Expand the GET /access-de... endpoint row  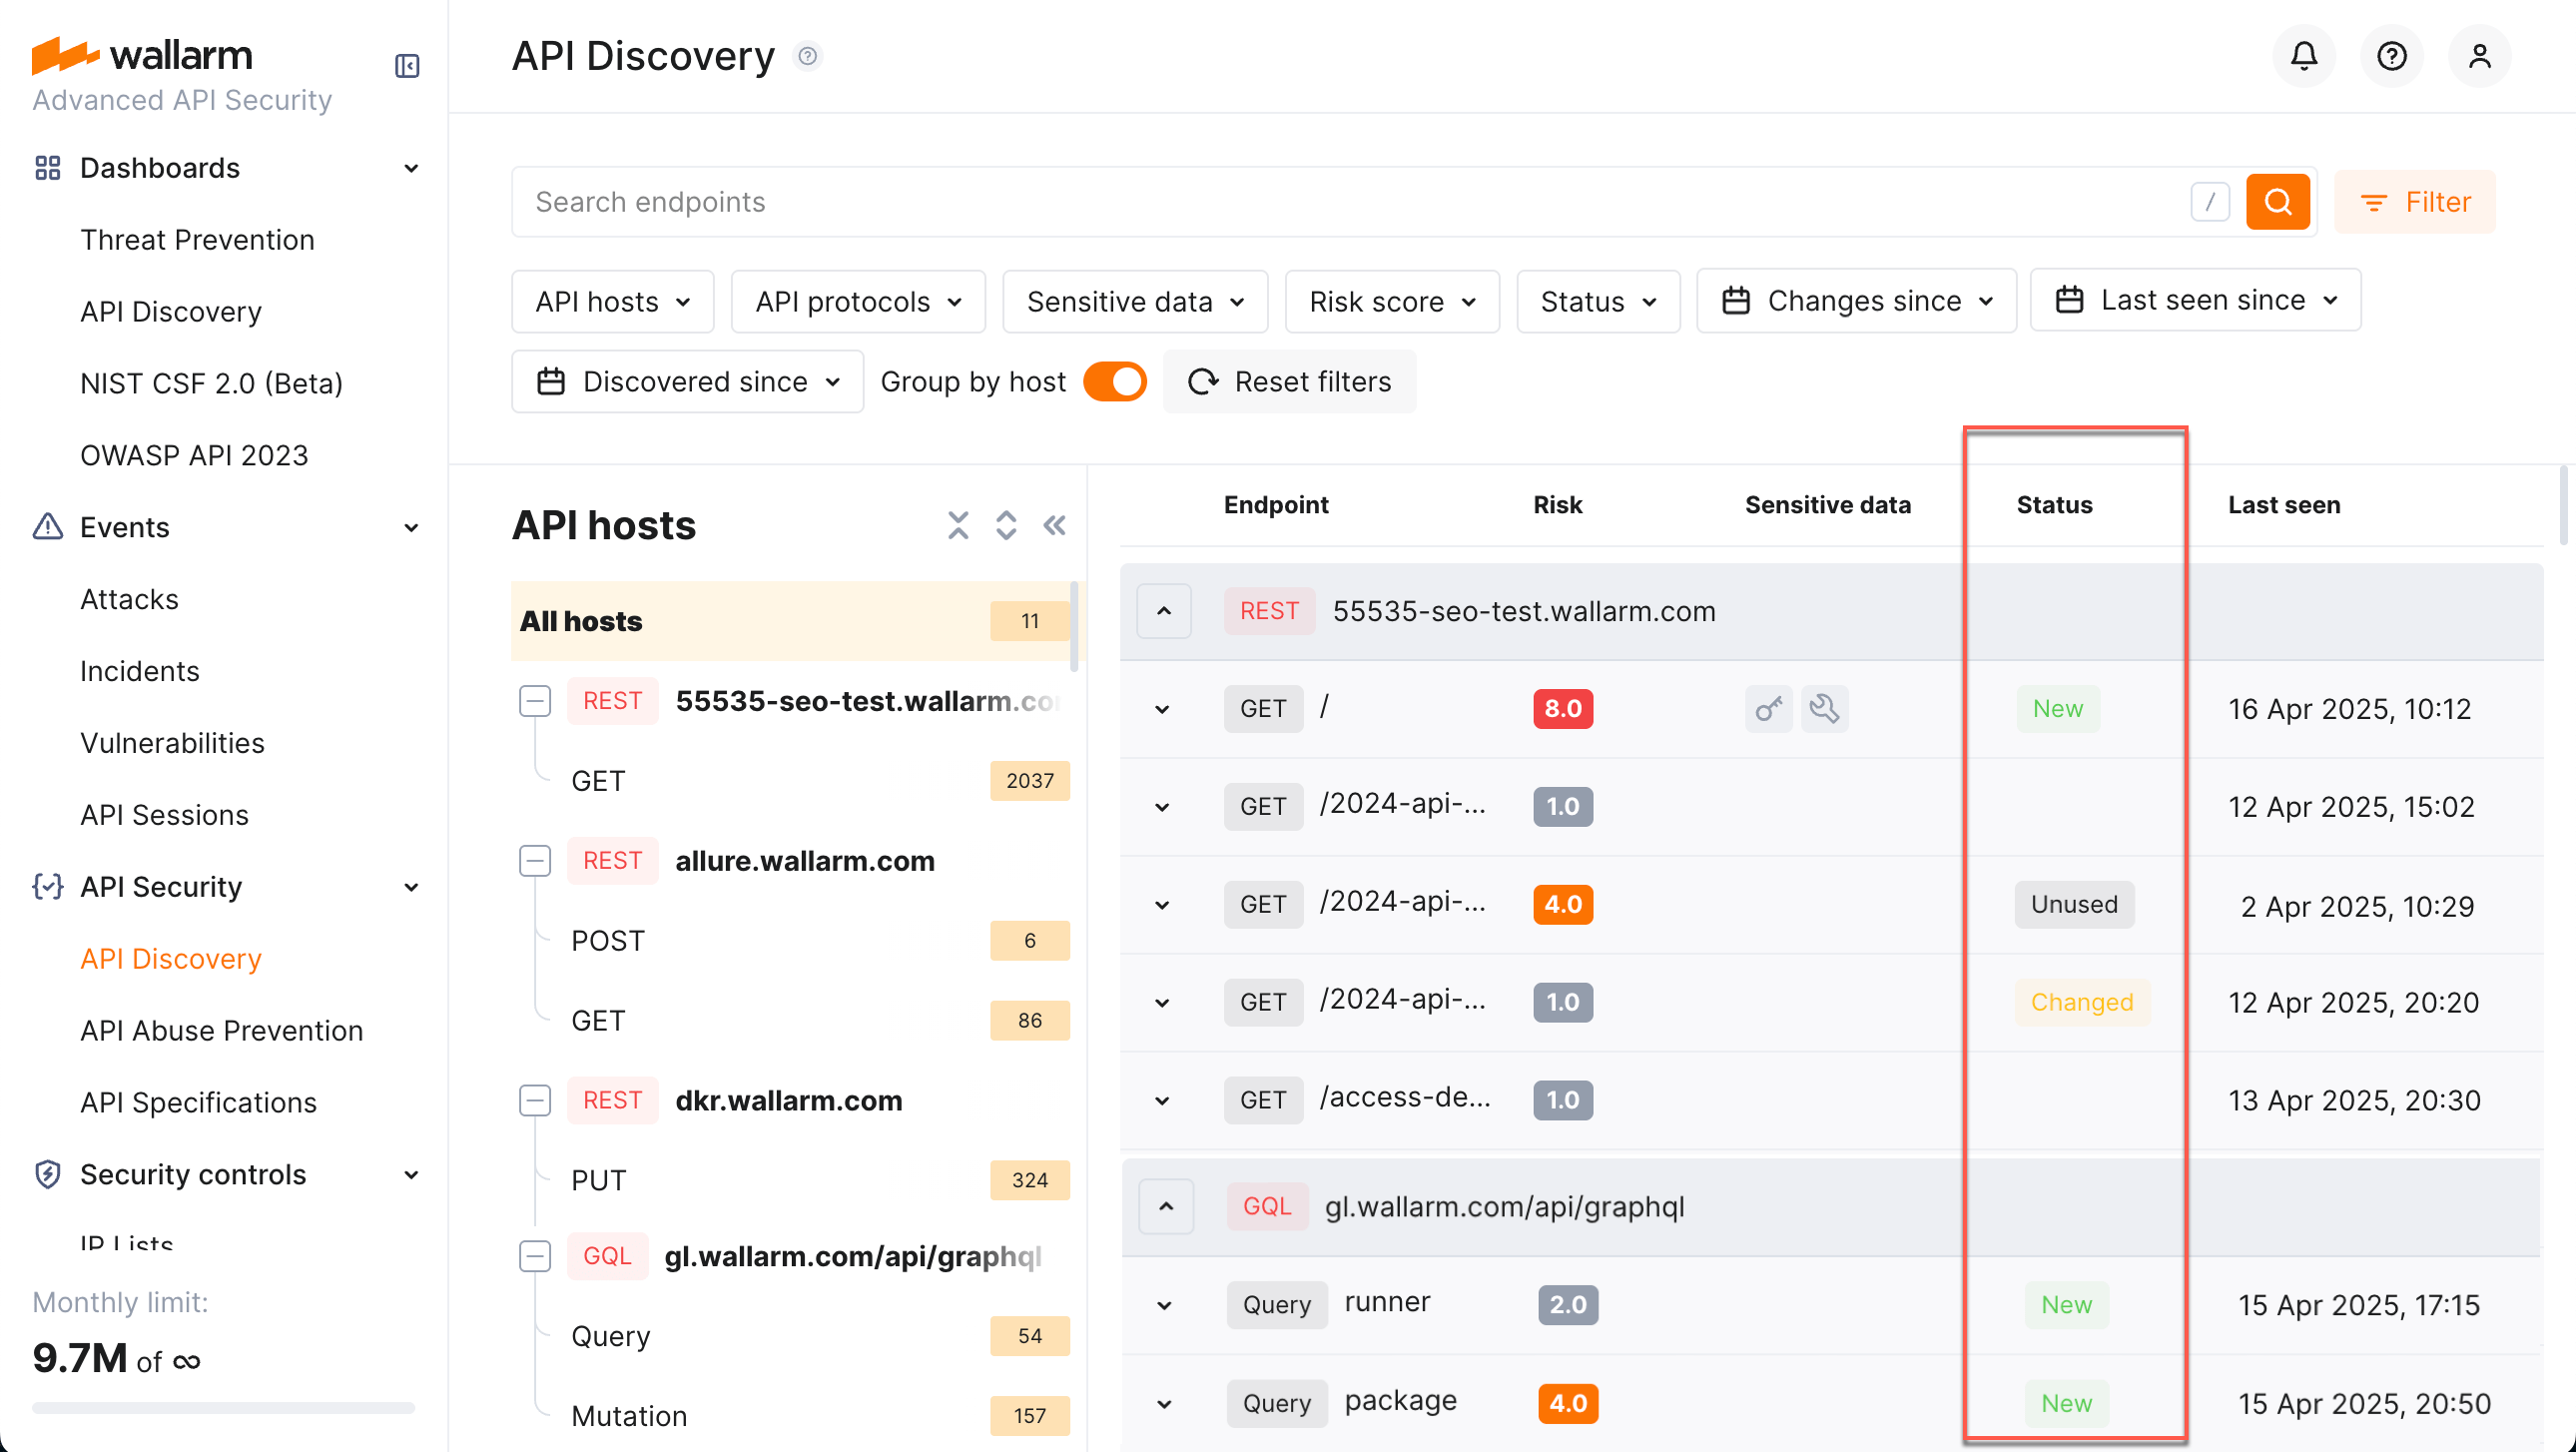coord(1161,1100)
